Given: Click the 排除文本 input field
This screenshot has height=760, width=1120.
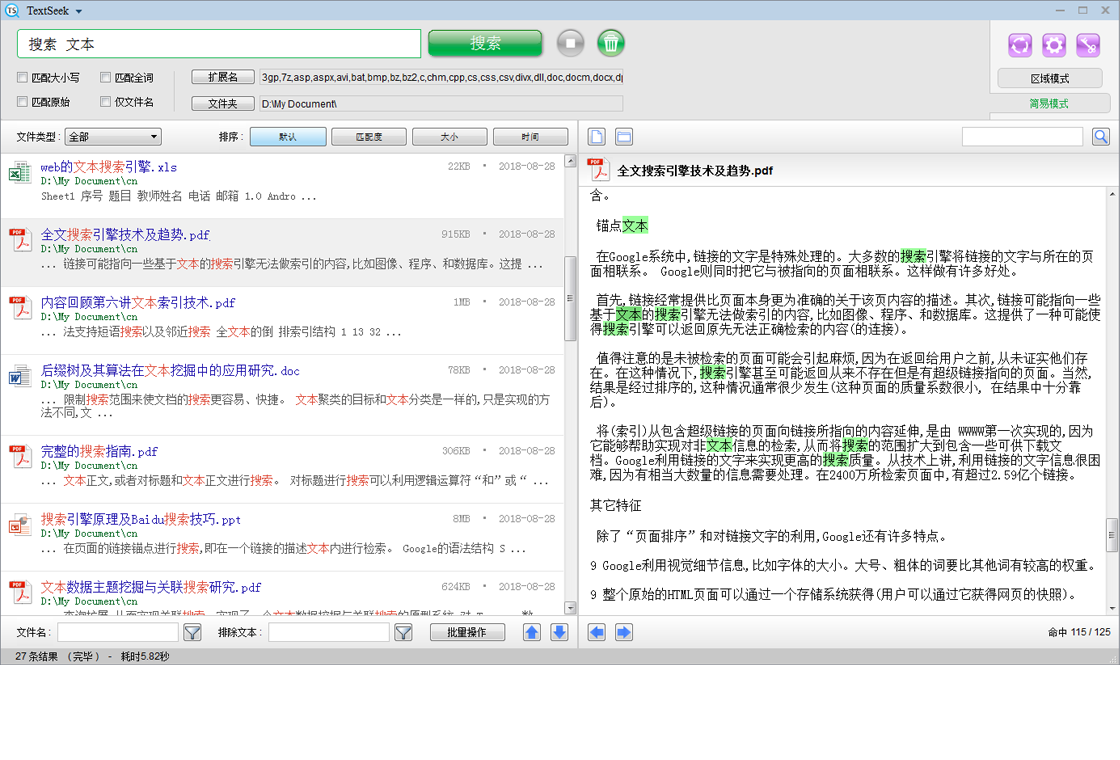Looking at the screenshot, I should [x=329, y=632].
